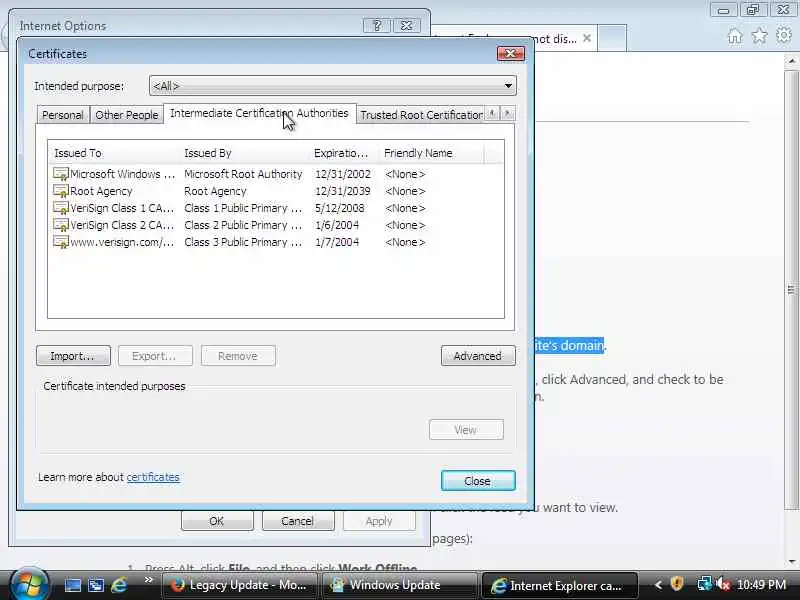Show hidden tray icons arrow
Viewport: 800px width, 600px height.
coord(658,585)
